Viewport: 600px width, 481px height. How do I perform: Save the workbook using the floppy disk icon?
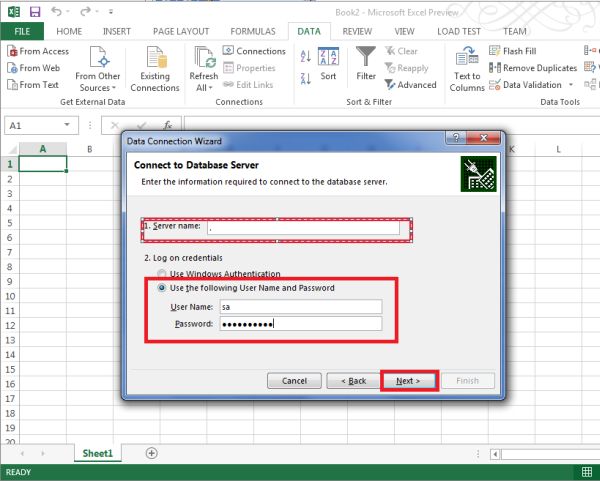click(35, 12)
